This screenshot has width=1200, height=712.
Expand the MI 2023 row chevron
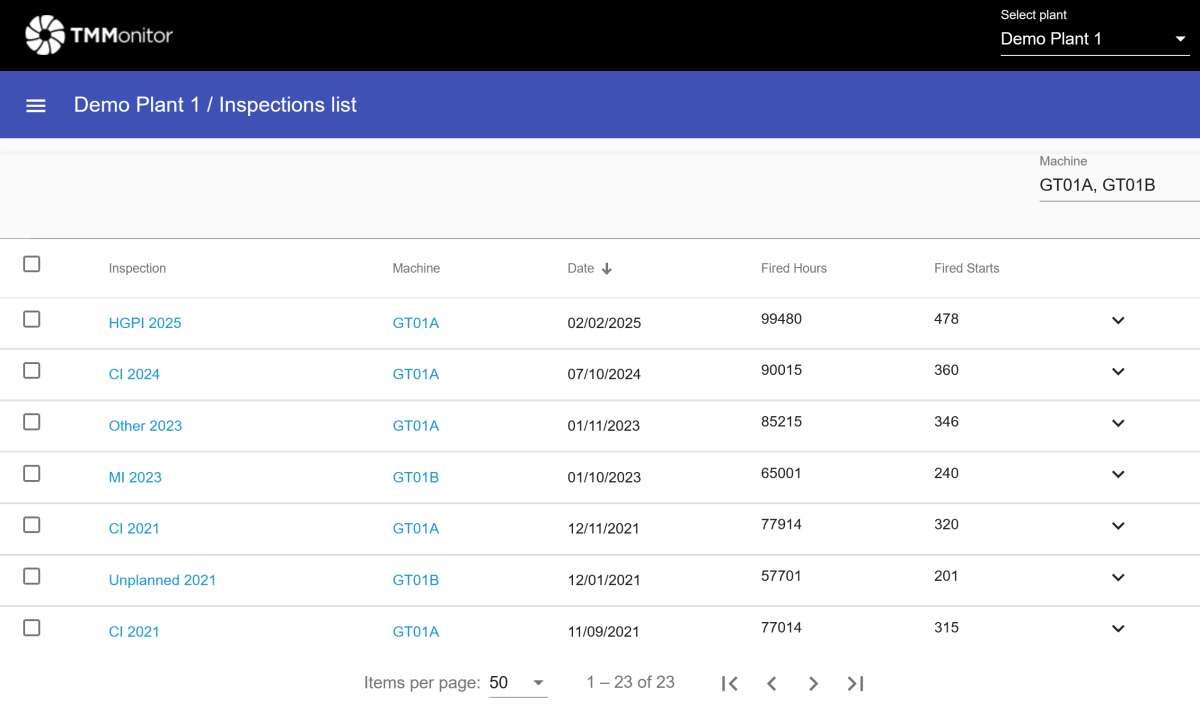coord(1118,474)
